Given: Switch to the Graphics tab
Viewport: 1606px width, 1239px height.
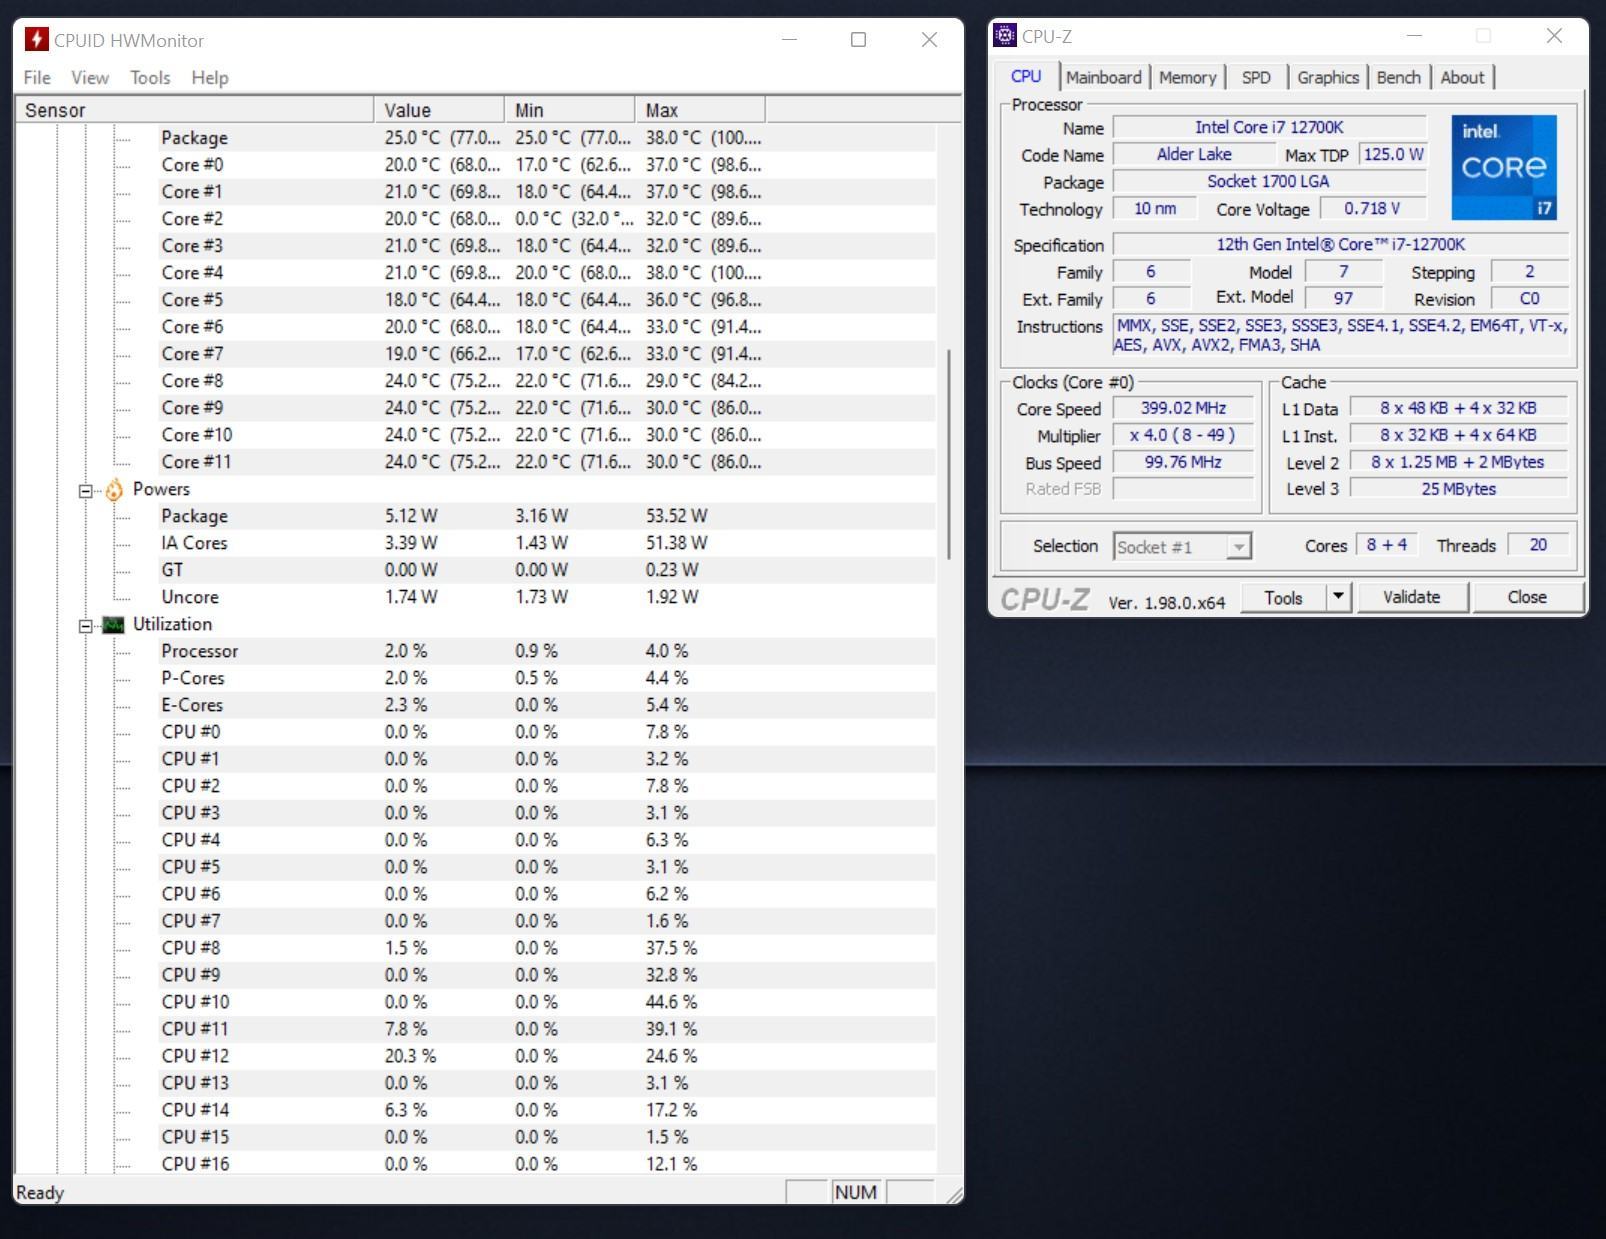Looking at the screenshot, I should click(x=1328, y=77).
